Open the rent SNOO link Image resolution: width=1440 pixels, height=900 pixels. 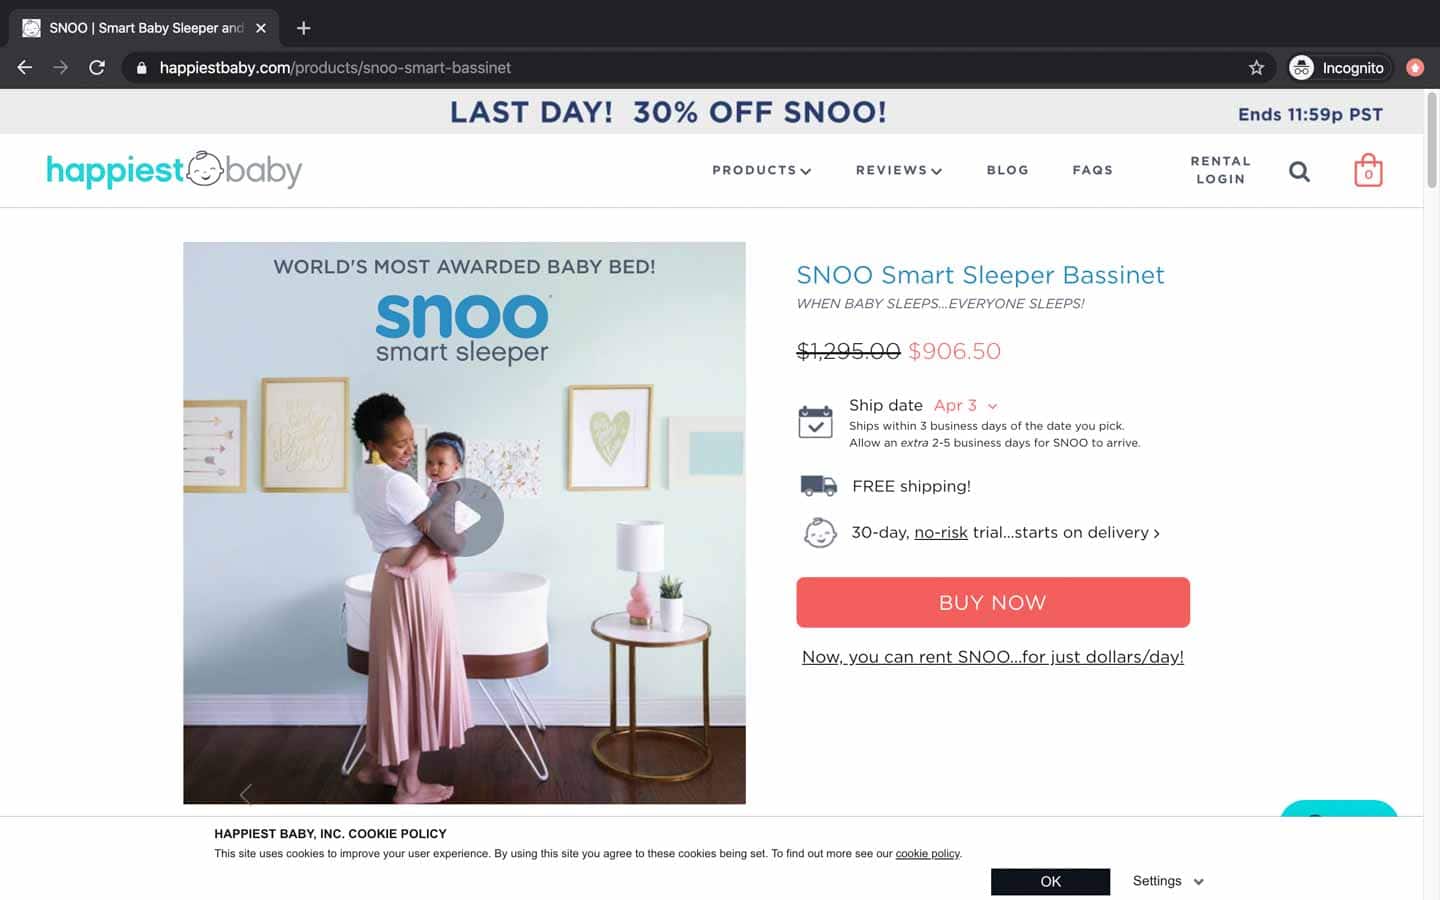click(x=993, y=657)
